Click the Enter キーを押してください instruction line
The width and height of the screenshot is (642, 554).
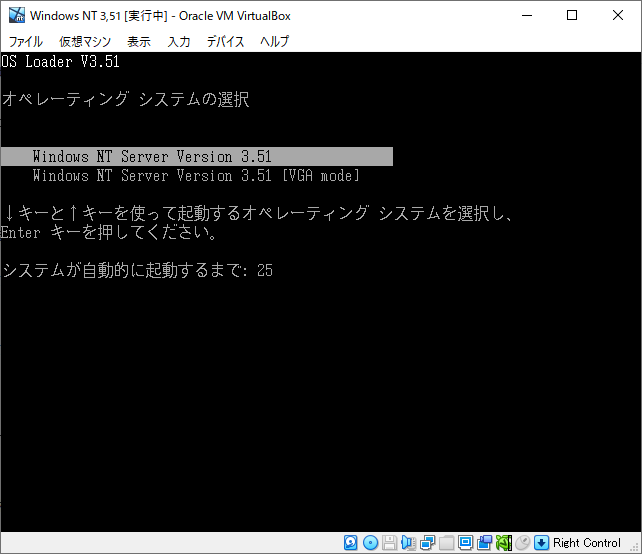pos(108,233)
